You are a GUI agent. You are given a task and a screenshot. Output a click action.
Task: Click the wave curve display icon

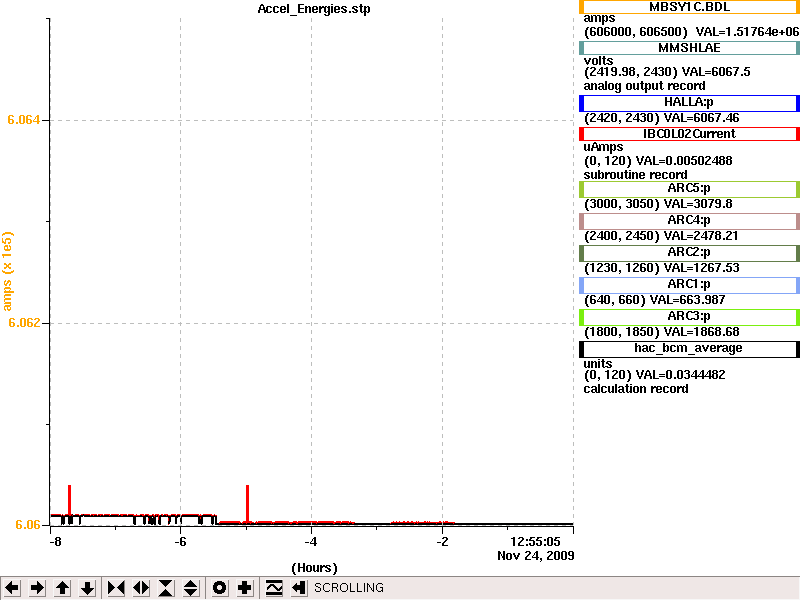tap(274, 588)
